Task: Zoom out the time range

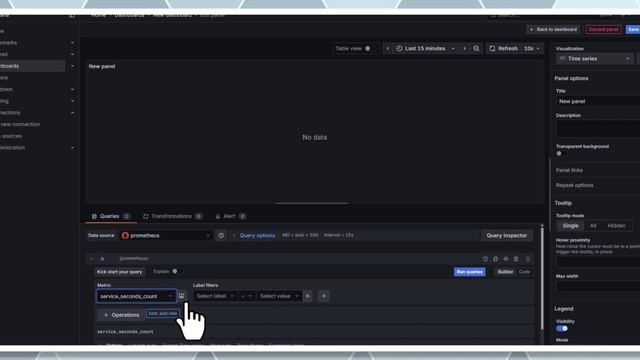Action: [476, 49]
